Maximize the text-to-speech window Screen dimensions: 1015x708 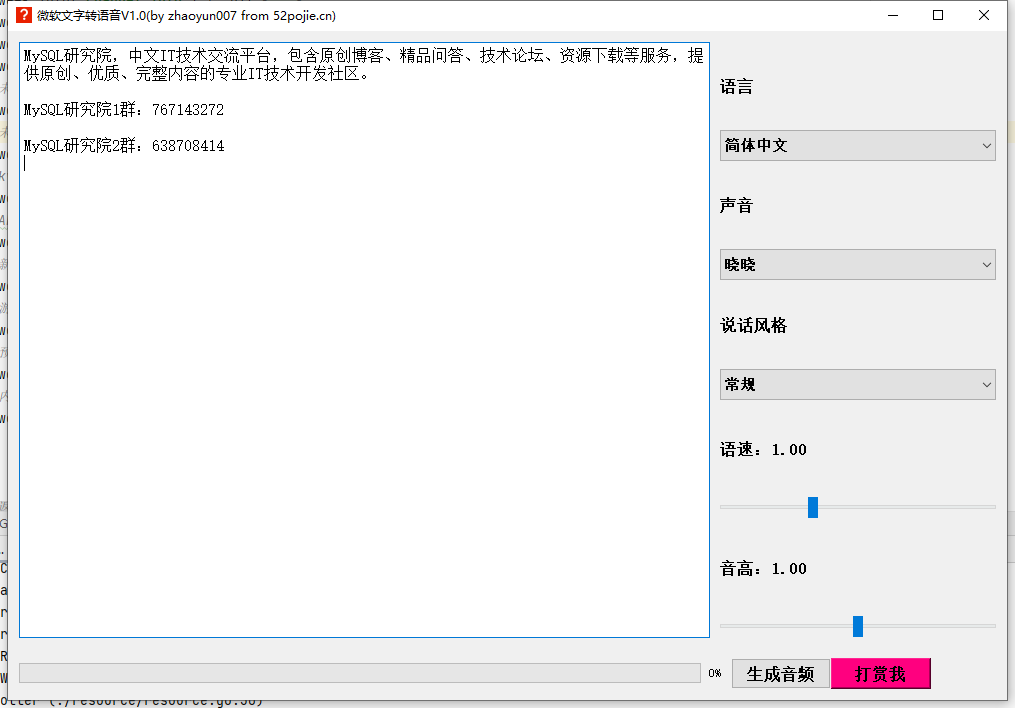[938, 16]
